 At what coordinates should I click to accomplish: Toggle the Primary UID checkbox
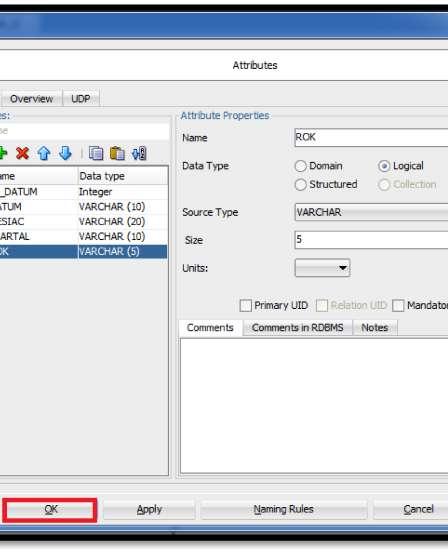(246, 305)
